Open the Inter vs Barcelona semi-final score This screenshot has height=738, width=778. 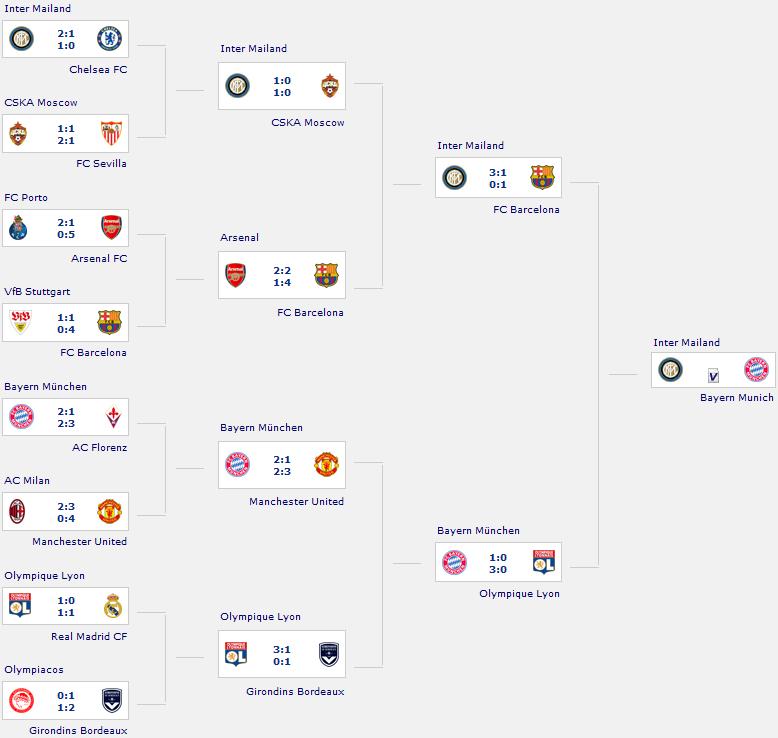(x=498, y=178)
